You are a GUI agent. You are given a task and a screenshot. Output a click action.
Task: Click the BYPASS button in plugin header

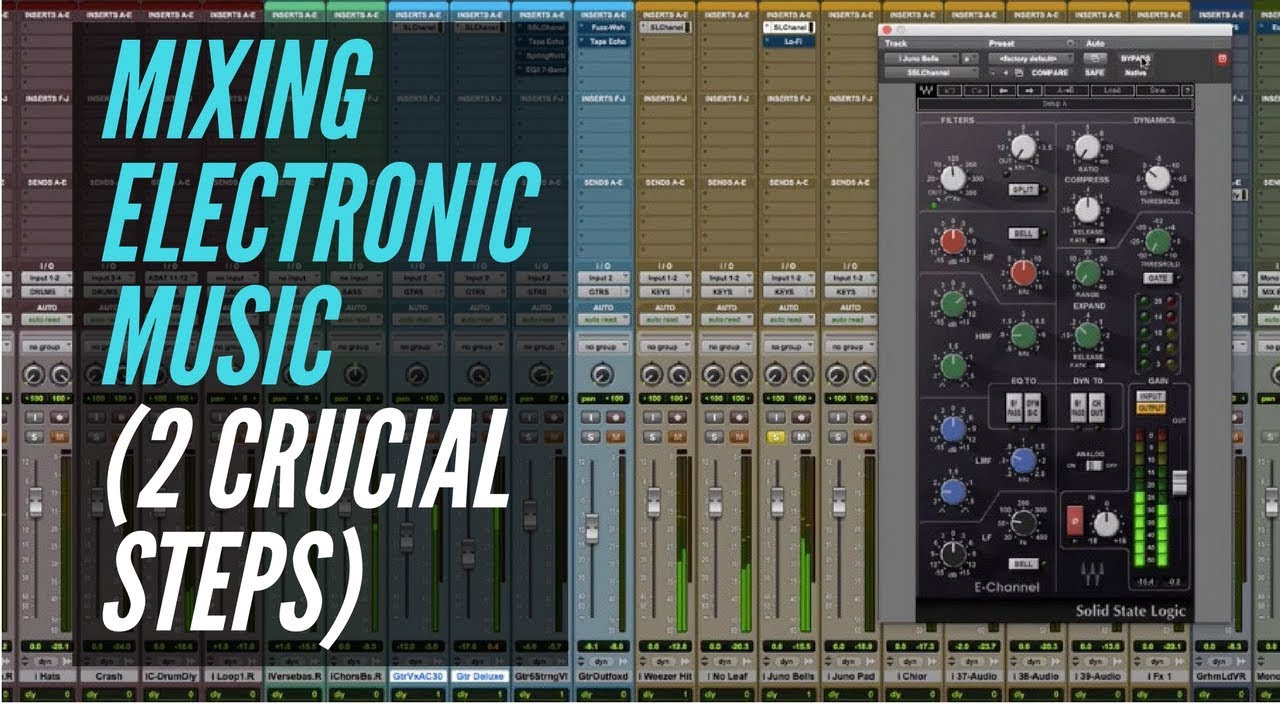coord(1135,58)
